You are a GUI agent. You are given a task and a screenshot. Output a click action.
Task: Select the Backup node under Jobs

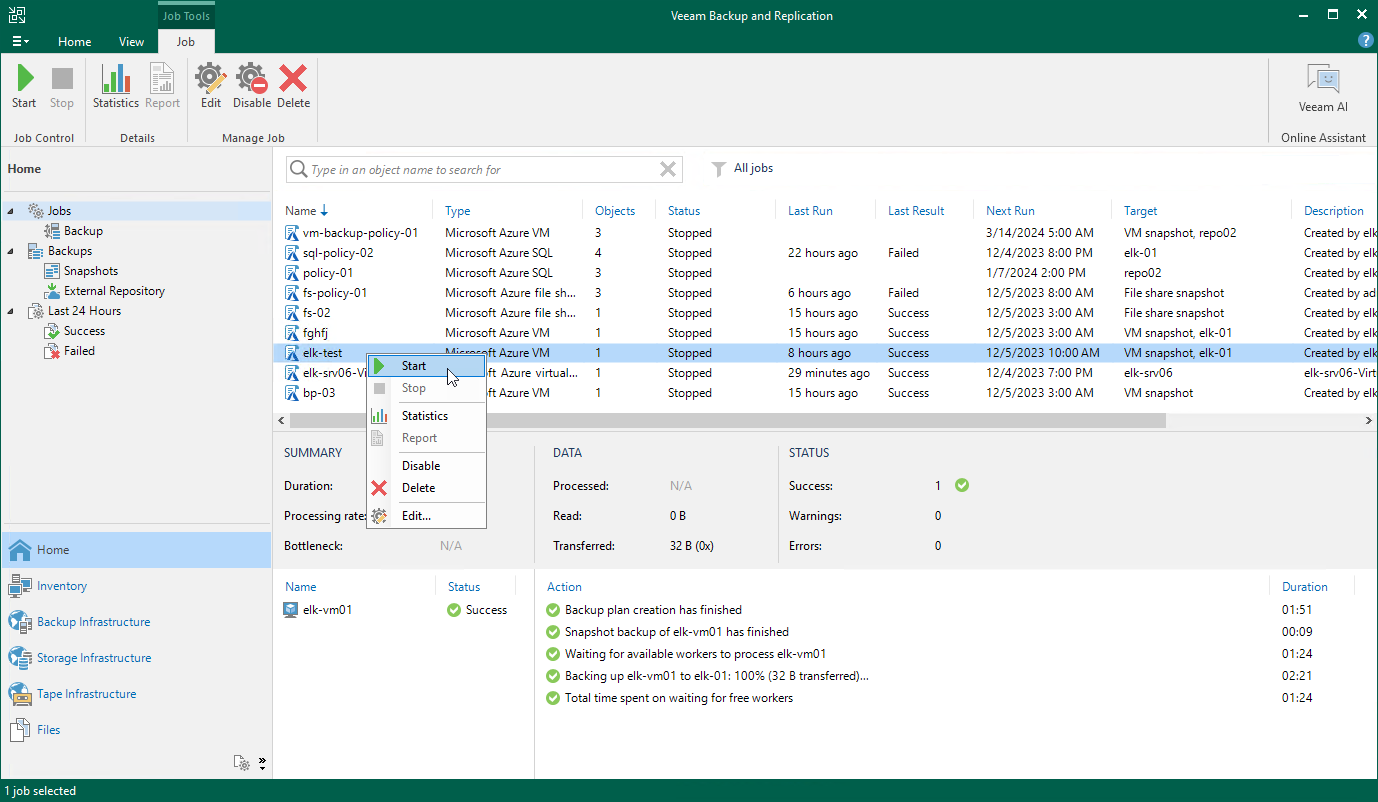coord(83,231)
